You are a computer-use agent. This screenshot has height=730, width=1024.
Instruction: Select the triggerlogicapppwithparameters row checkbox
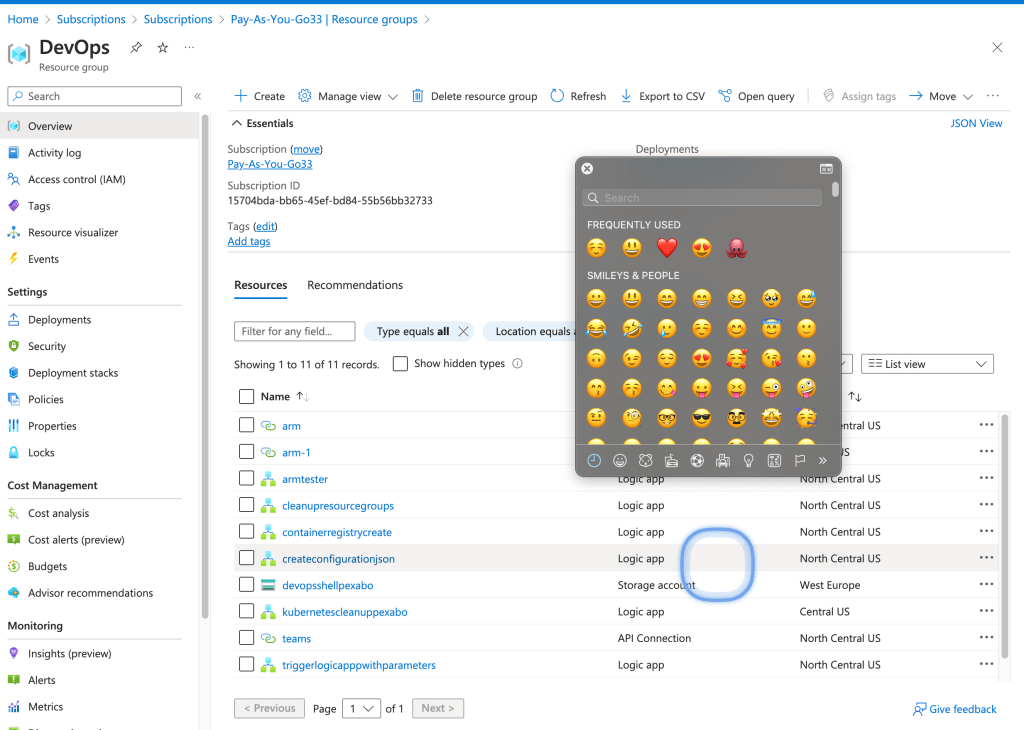click(x=246, y=665)
